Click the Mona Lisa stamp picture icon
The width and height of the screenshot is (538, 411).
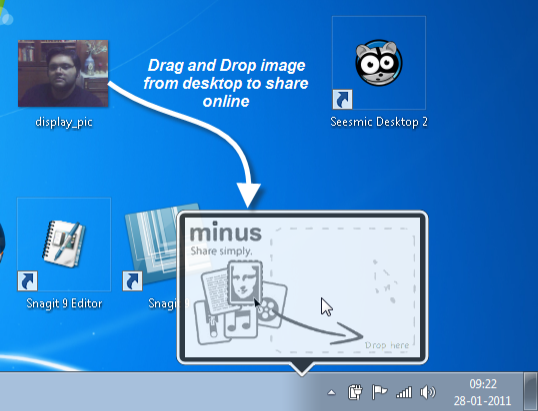point(245,282)
